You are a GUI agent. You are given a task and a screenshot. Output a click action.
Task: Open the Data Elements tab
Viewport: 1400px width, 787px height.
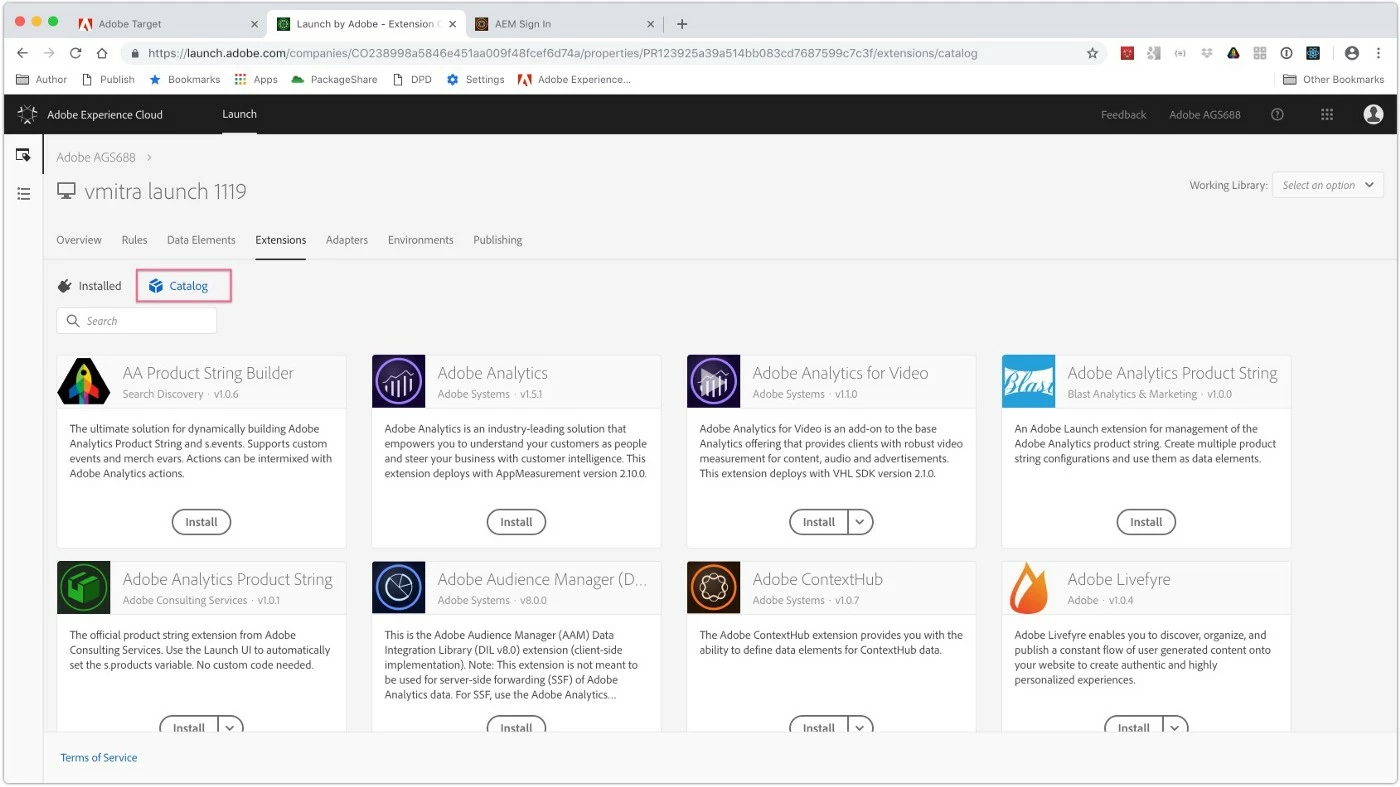(x=201, y=240)
